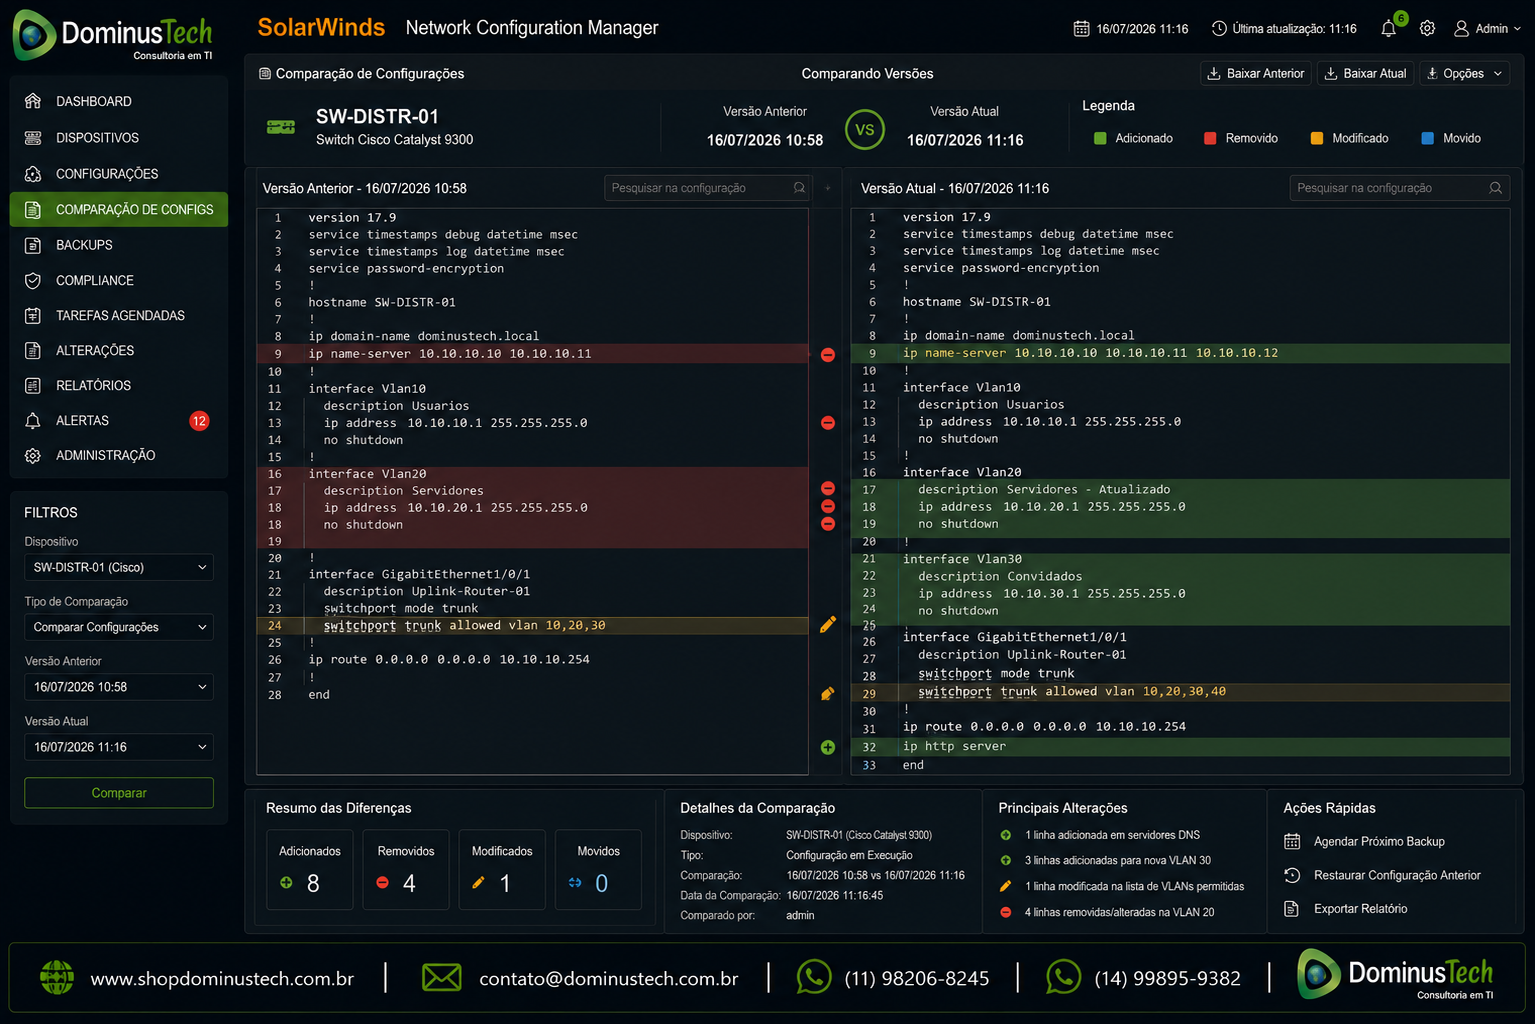Click www.shopdominustech.com.br website link
The image size is (1535, 1024).
(222, 979)
